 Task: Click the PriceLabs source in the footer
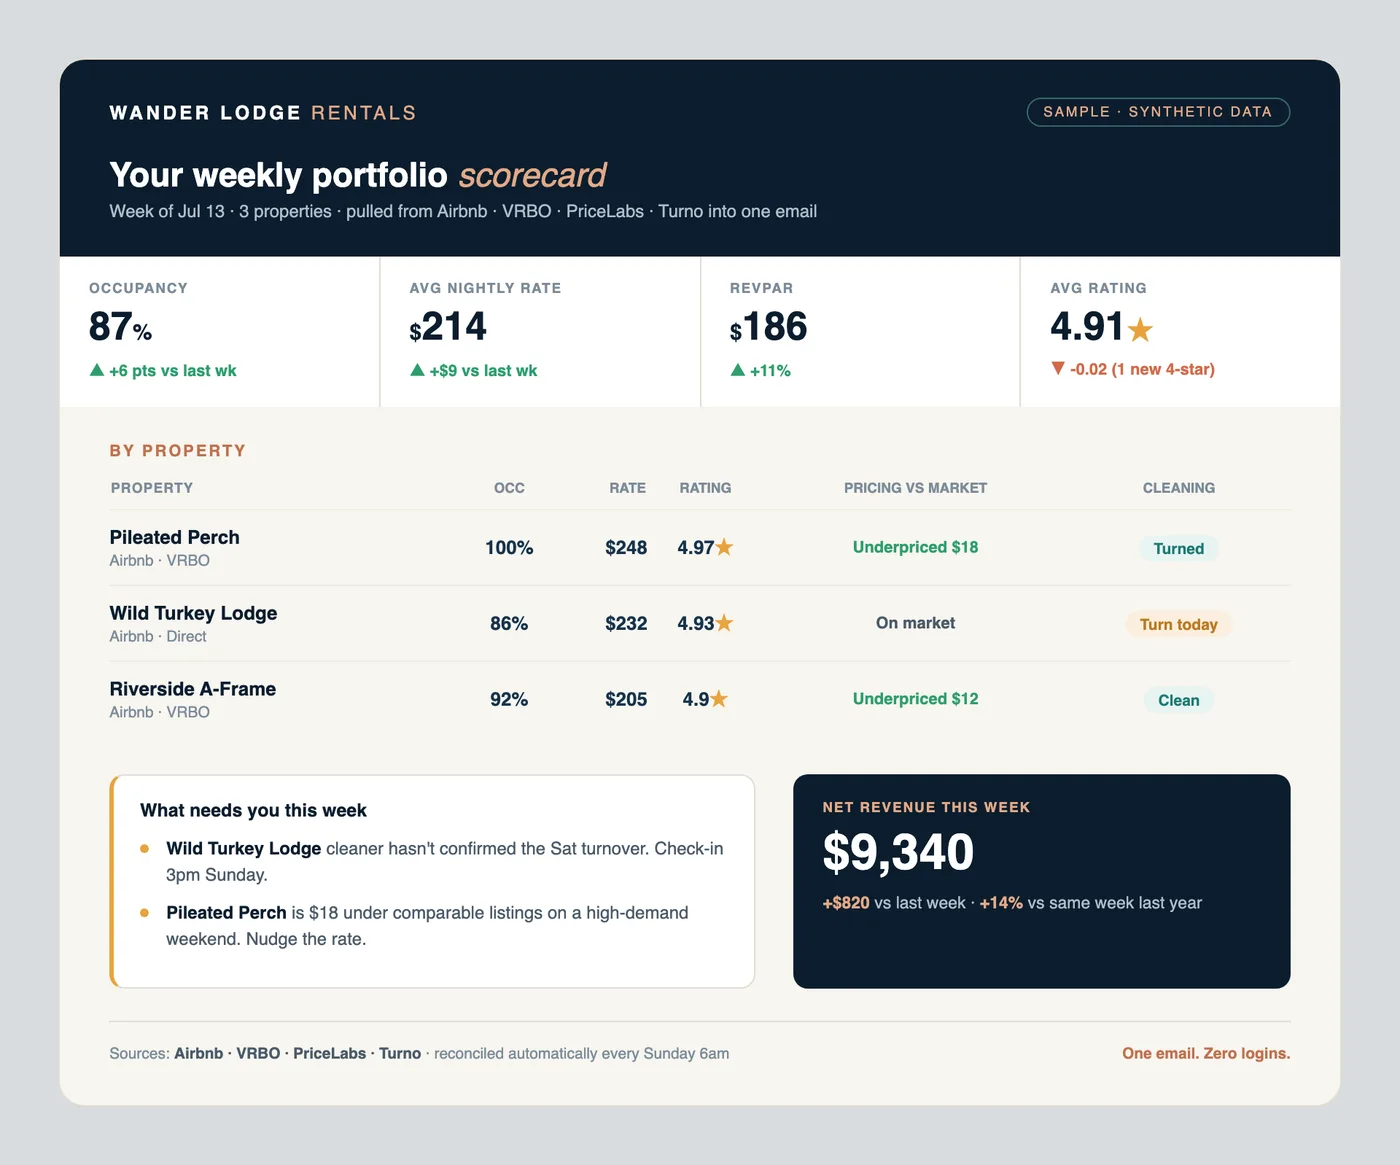click(x=330, y=1053)
